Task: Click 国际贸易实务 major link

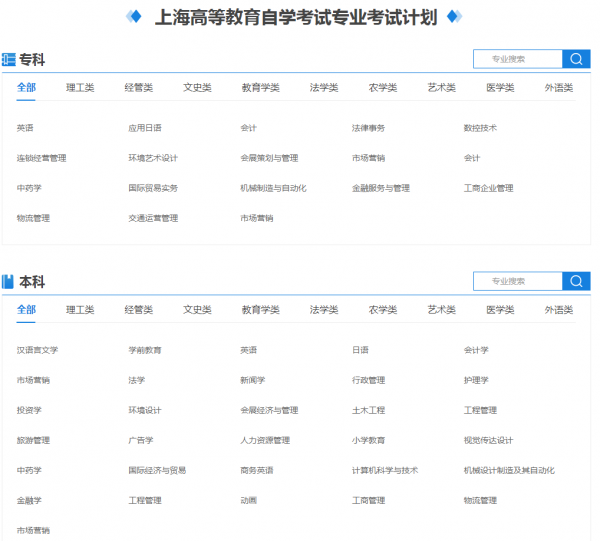Action: coord(153,188)
